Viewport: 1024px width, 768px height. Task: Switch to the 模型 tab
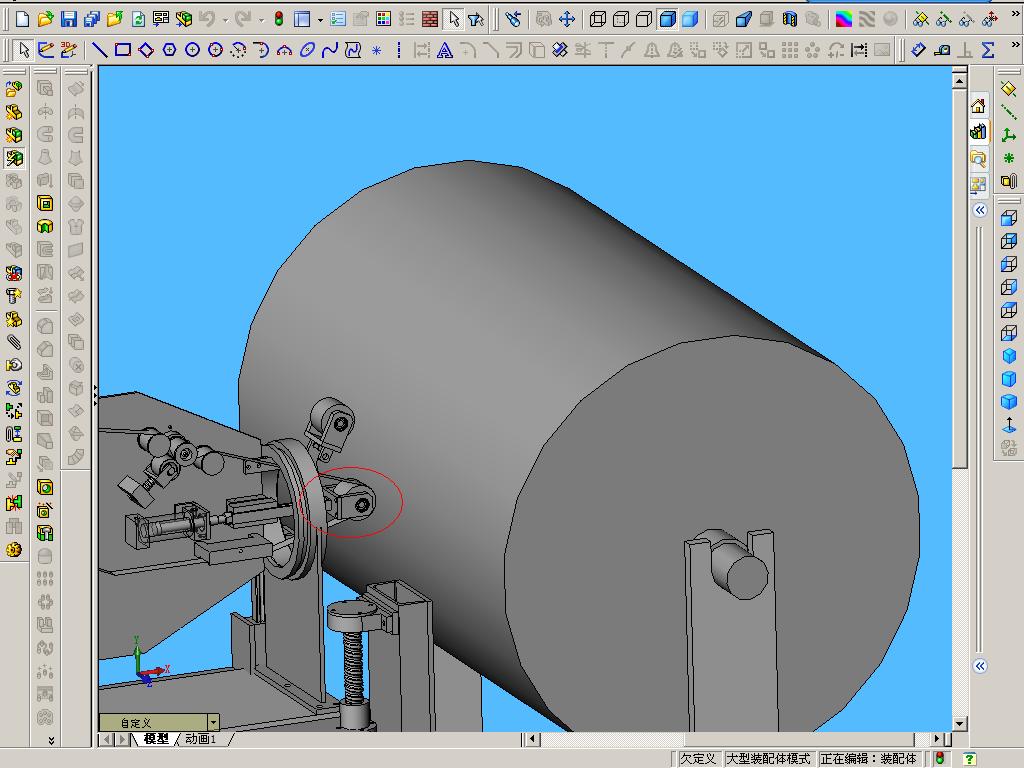156,739
